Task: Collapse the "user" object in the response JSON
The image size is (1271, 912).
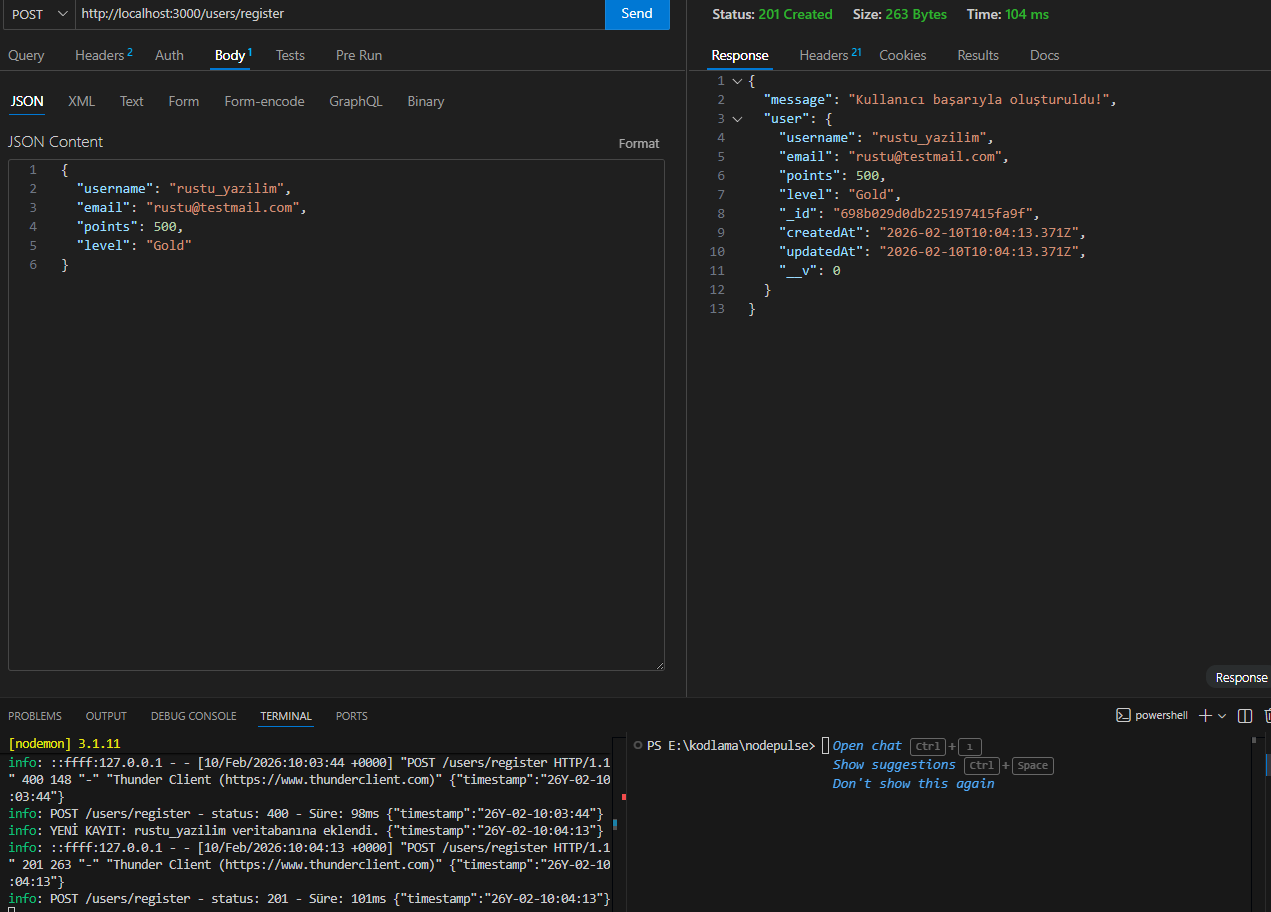Action: pyautogui.click(x=737, y=118)
